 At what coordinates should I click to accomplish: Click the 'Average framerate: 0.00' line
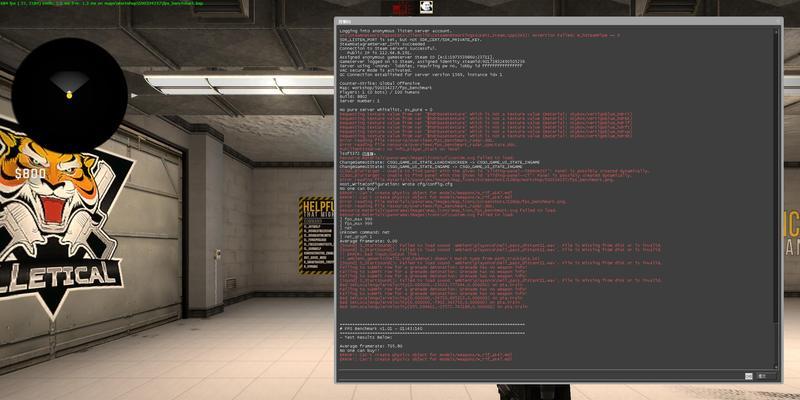coord(368,241)
